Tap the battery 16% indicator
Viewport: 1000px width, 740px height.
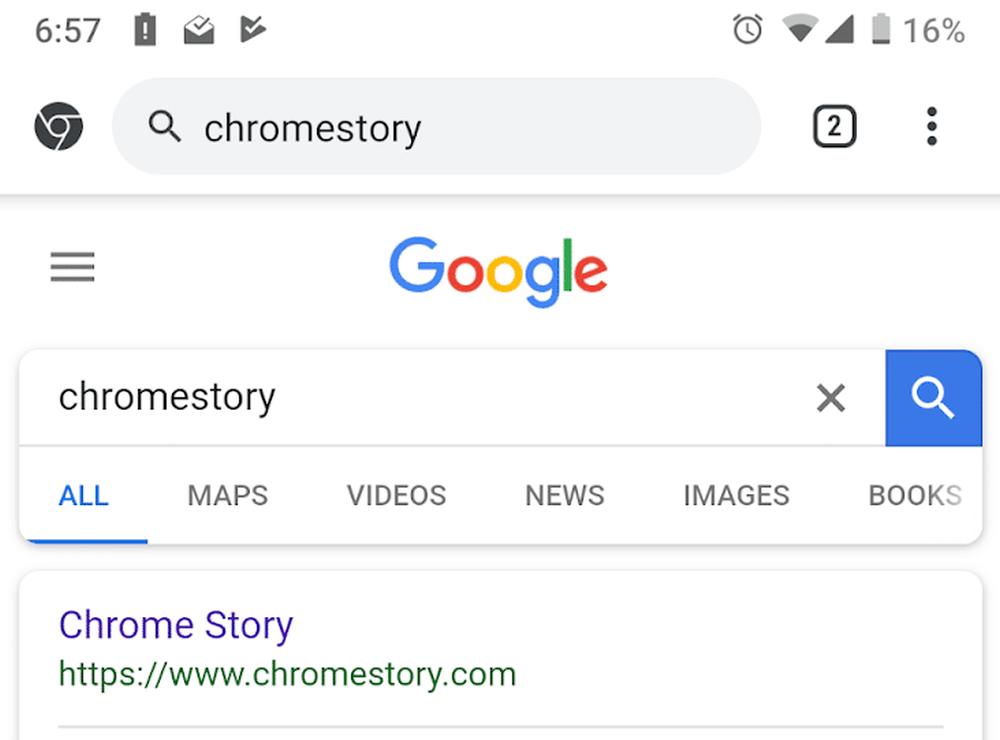coord(918,31)
